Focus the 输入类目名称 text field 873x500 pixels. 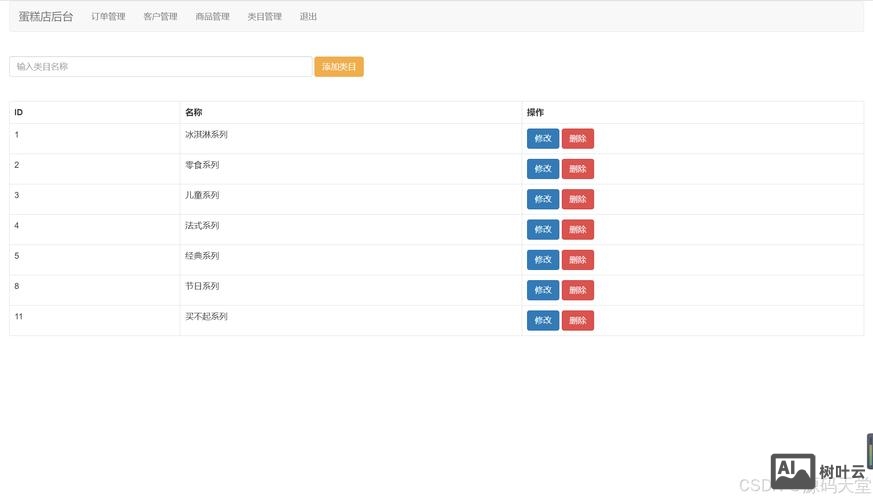point(160,67)
